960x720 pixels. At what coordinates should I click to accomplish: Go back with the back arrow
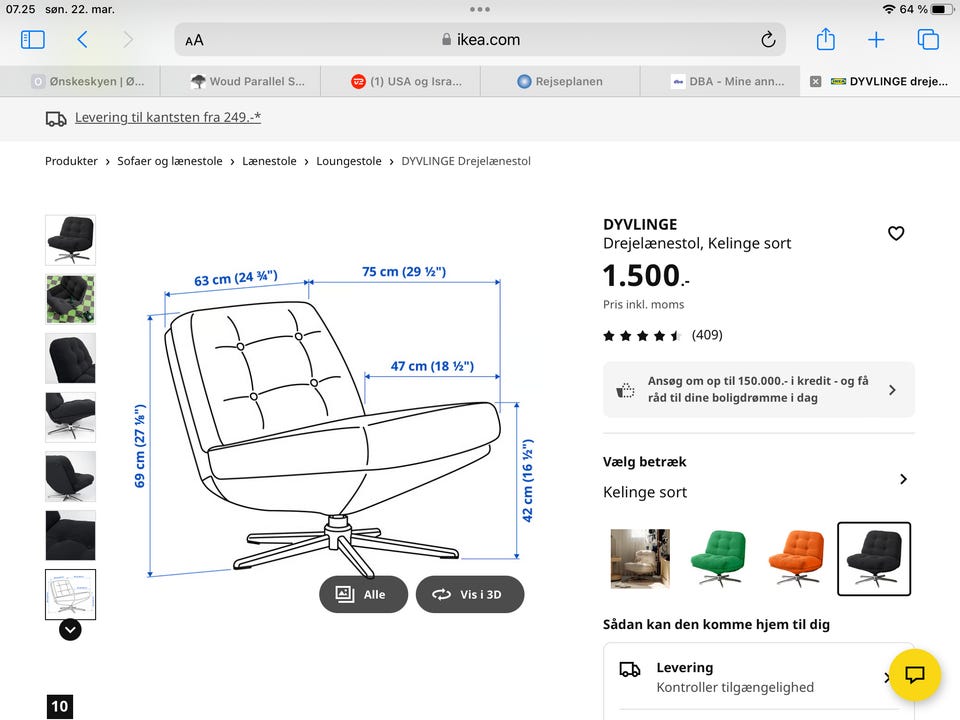[x=82, y=40]
